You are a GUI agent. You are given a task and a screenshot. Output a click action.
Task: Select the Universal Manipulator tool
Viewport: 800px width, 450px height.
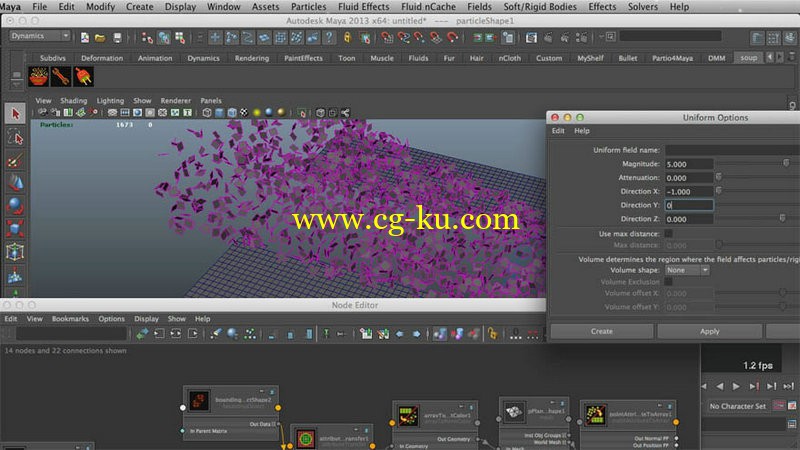point(15,252)
